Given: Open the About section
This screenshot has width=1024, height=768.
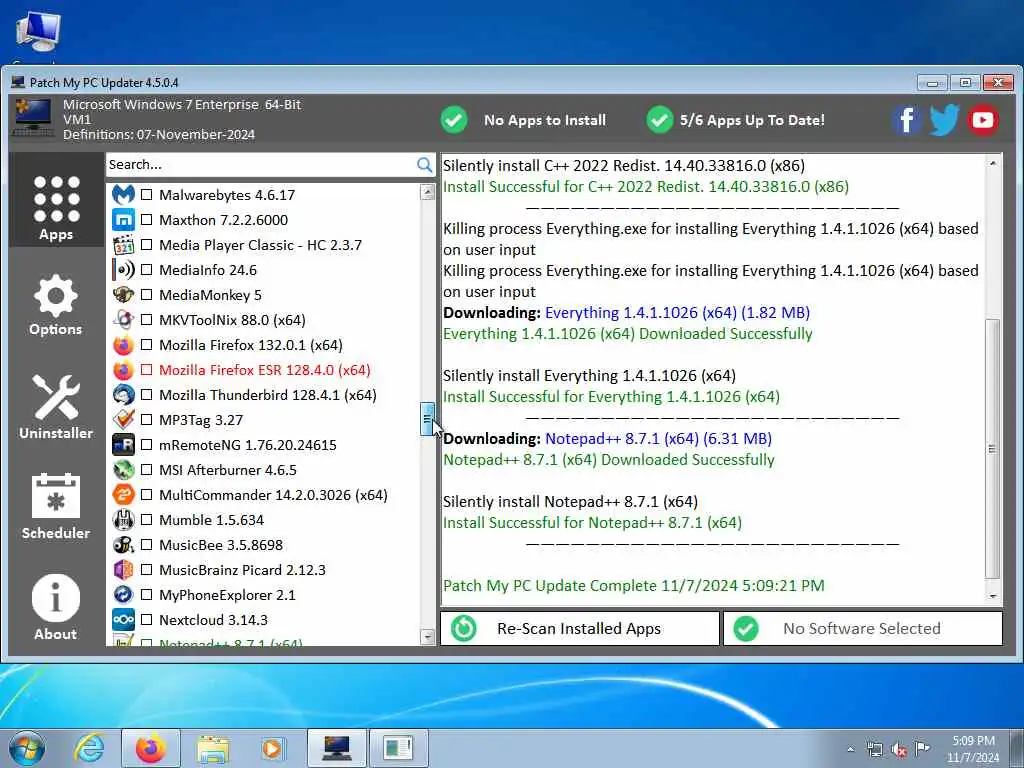Looking at the screenshot, I should click(56, 607).
